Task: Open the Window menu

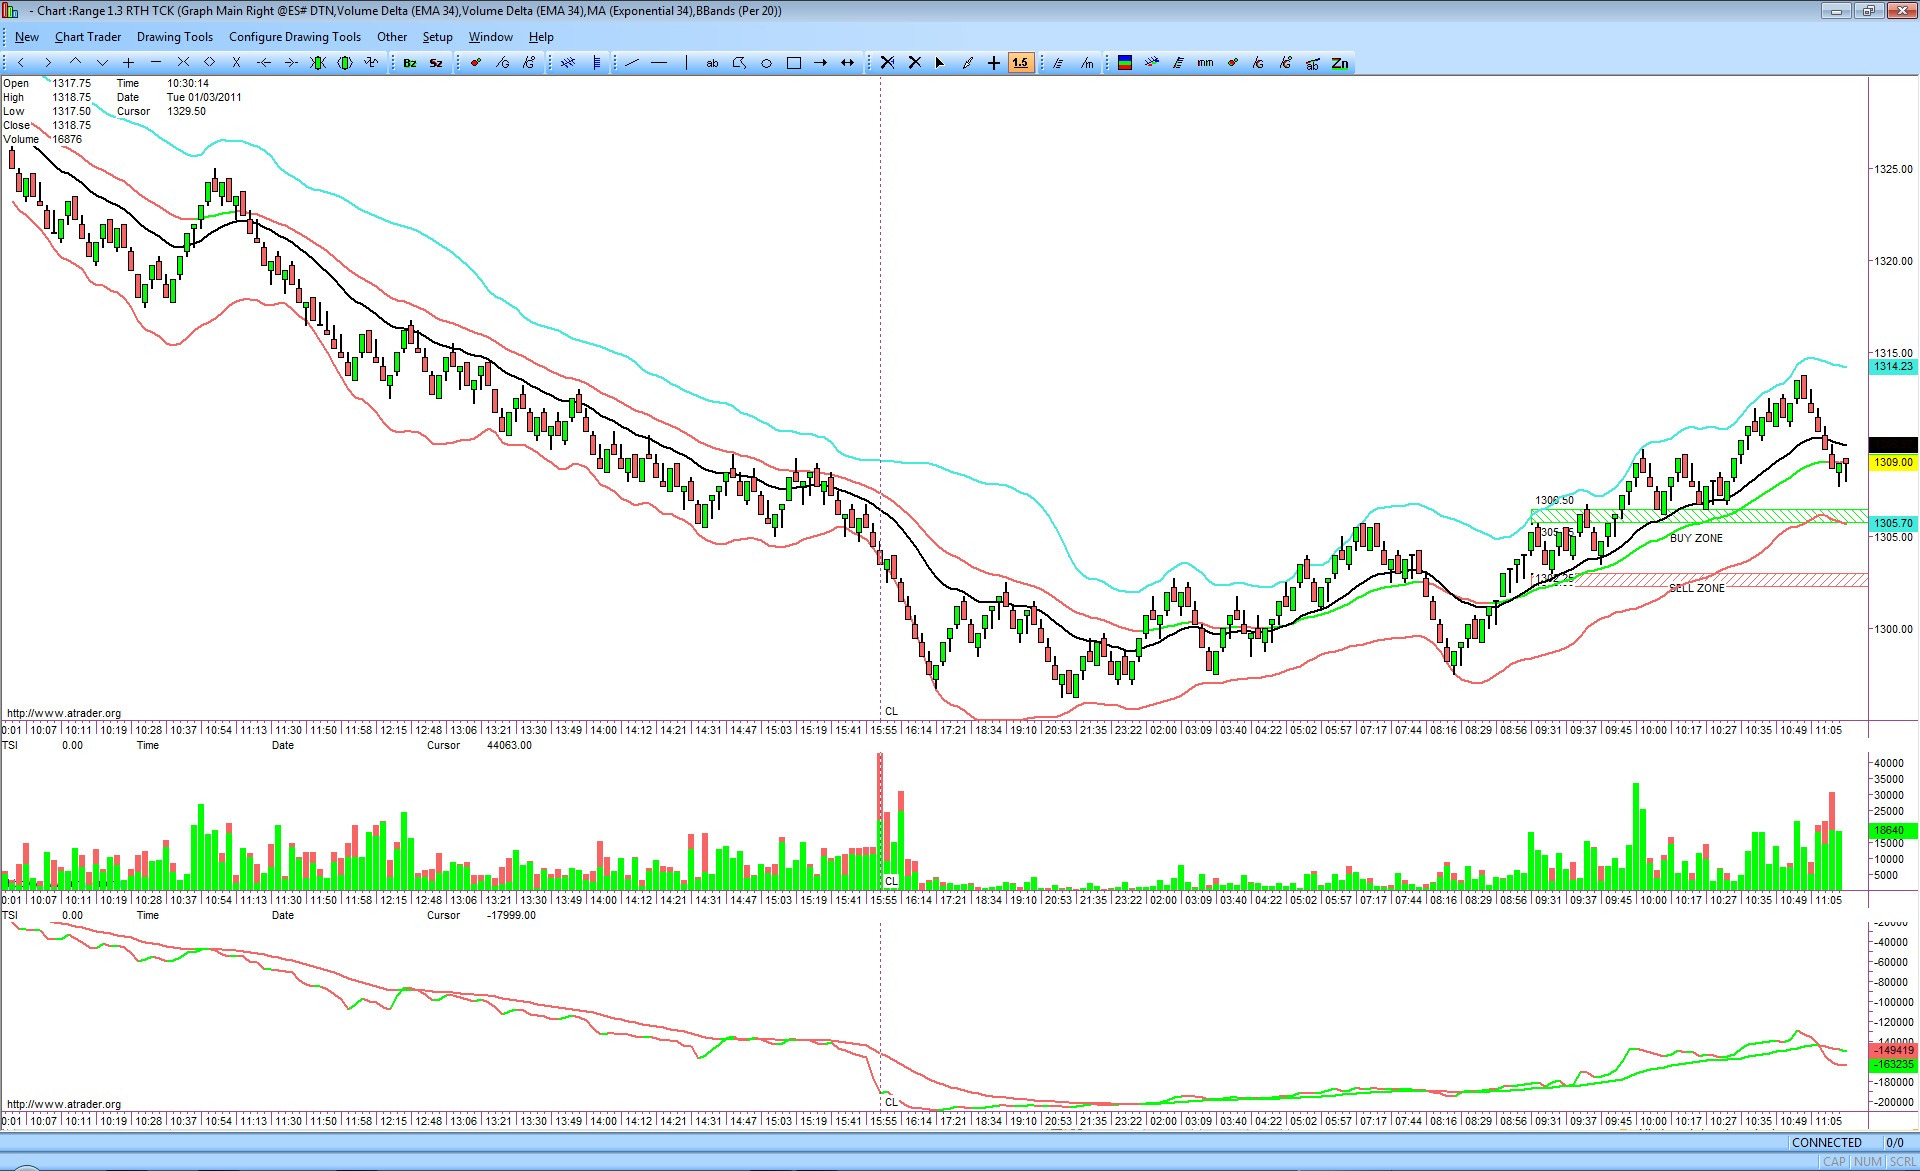Action: coord(491,37)
